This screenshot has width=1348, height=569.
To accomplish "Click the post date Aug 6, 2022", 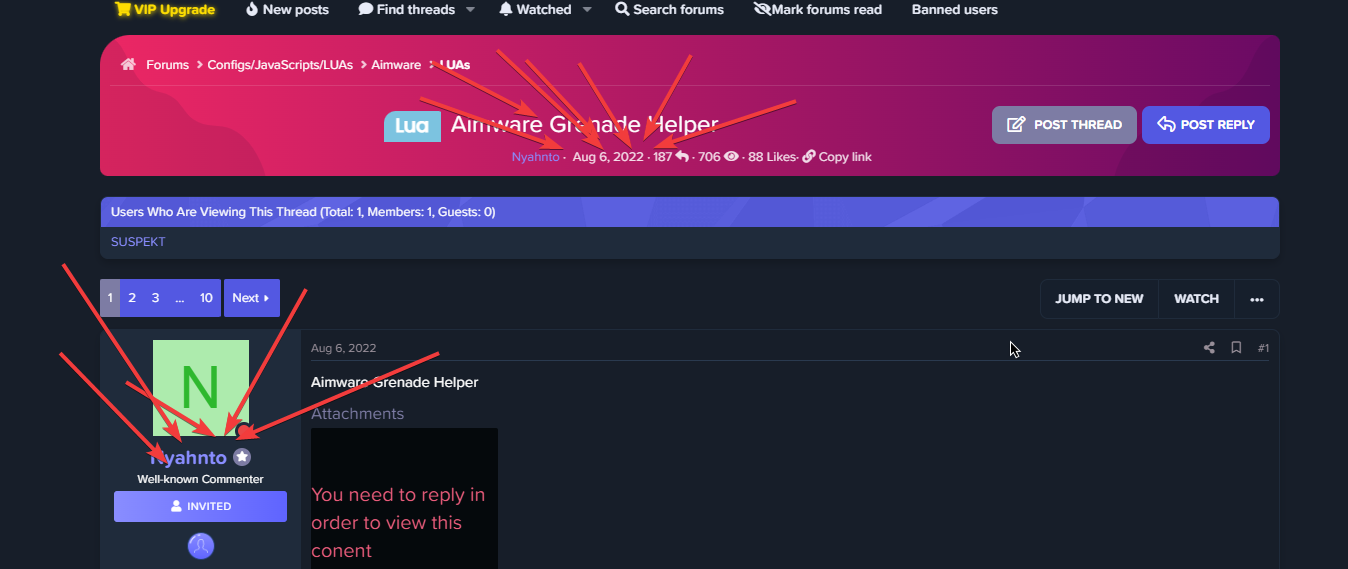I will [343, 348].
